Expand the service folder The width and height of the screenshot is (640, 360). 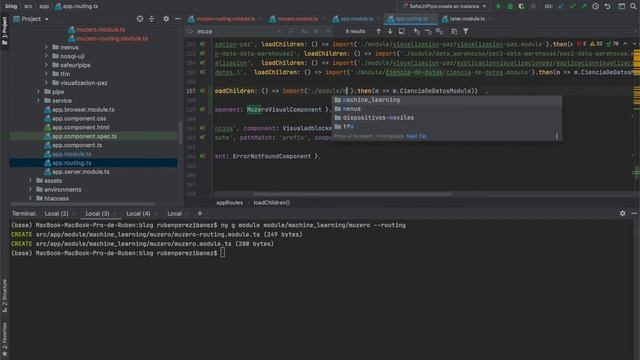tap(38, 101)
